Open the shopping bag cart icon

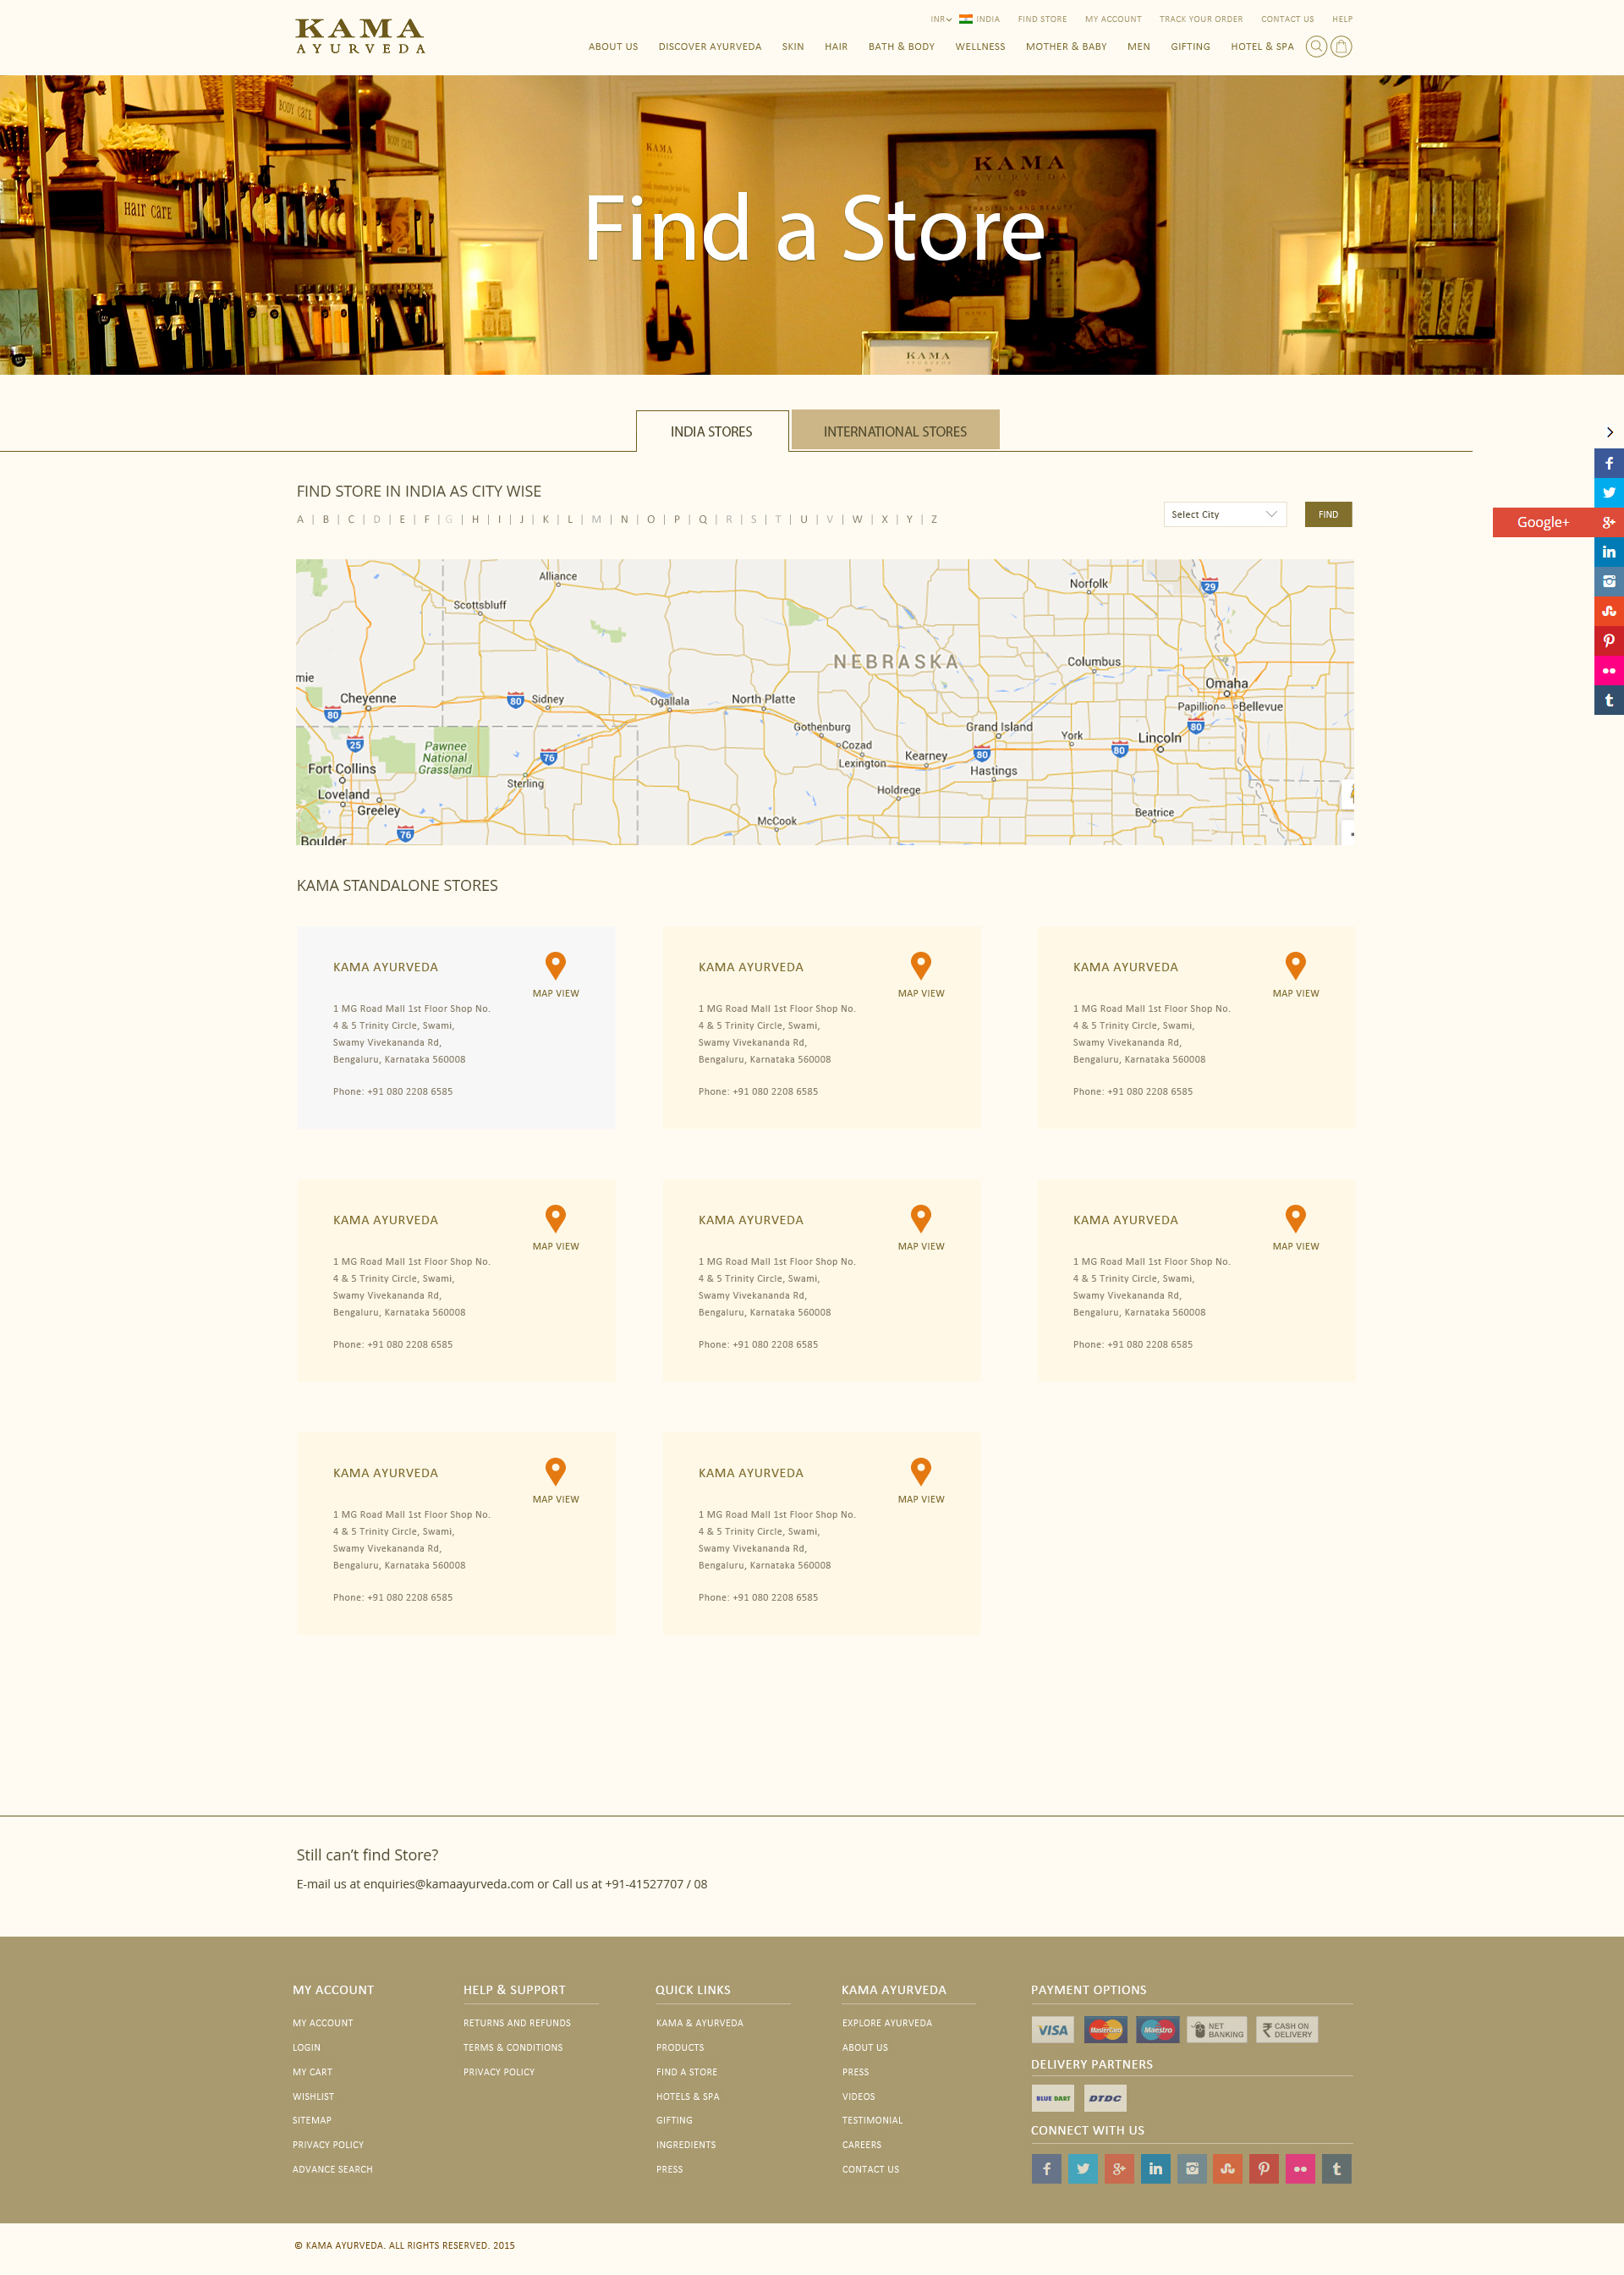pos(1341,46)
